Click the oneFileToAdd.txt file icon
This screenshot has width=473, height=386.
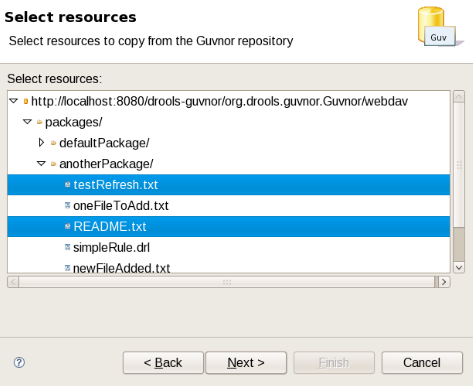(x=67, y=205)
